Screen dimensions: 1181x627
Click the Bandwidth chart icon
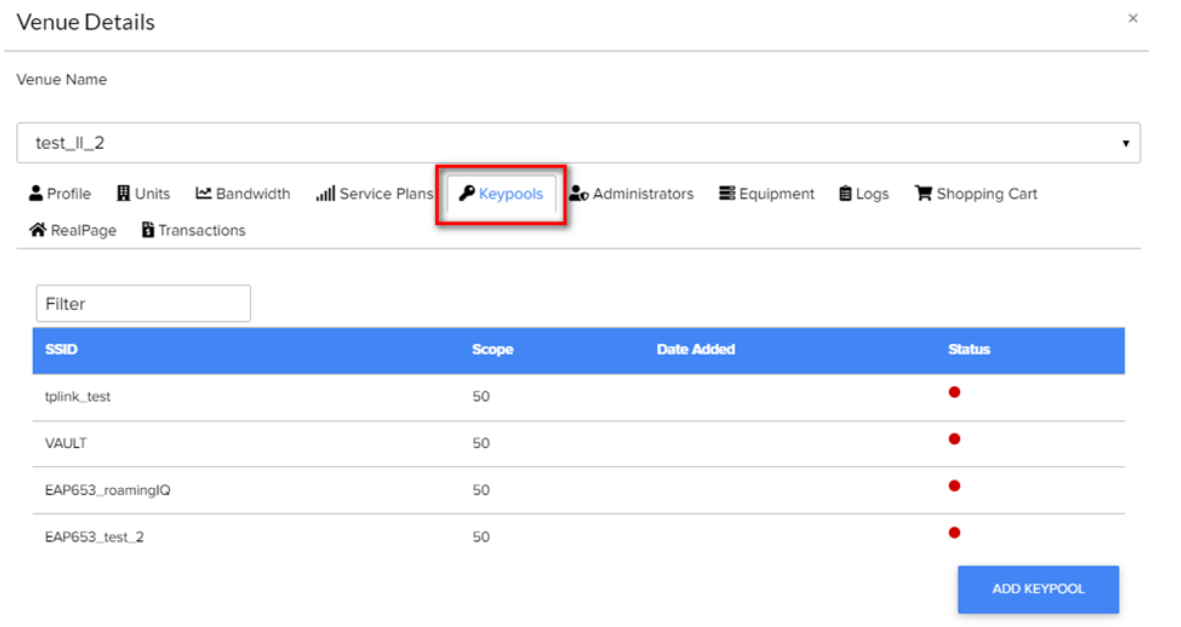point(204,194)
